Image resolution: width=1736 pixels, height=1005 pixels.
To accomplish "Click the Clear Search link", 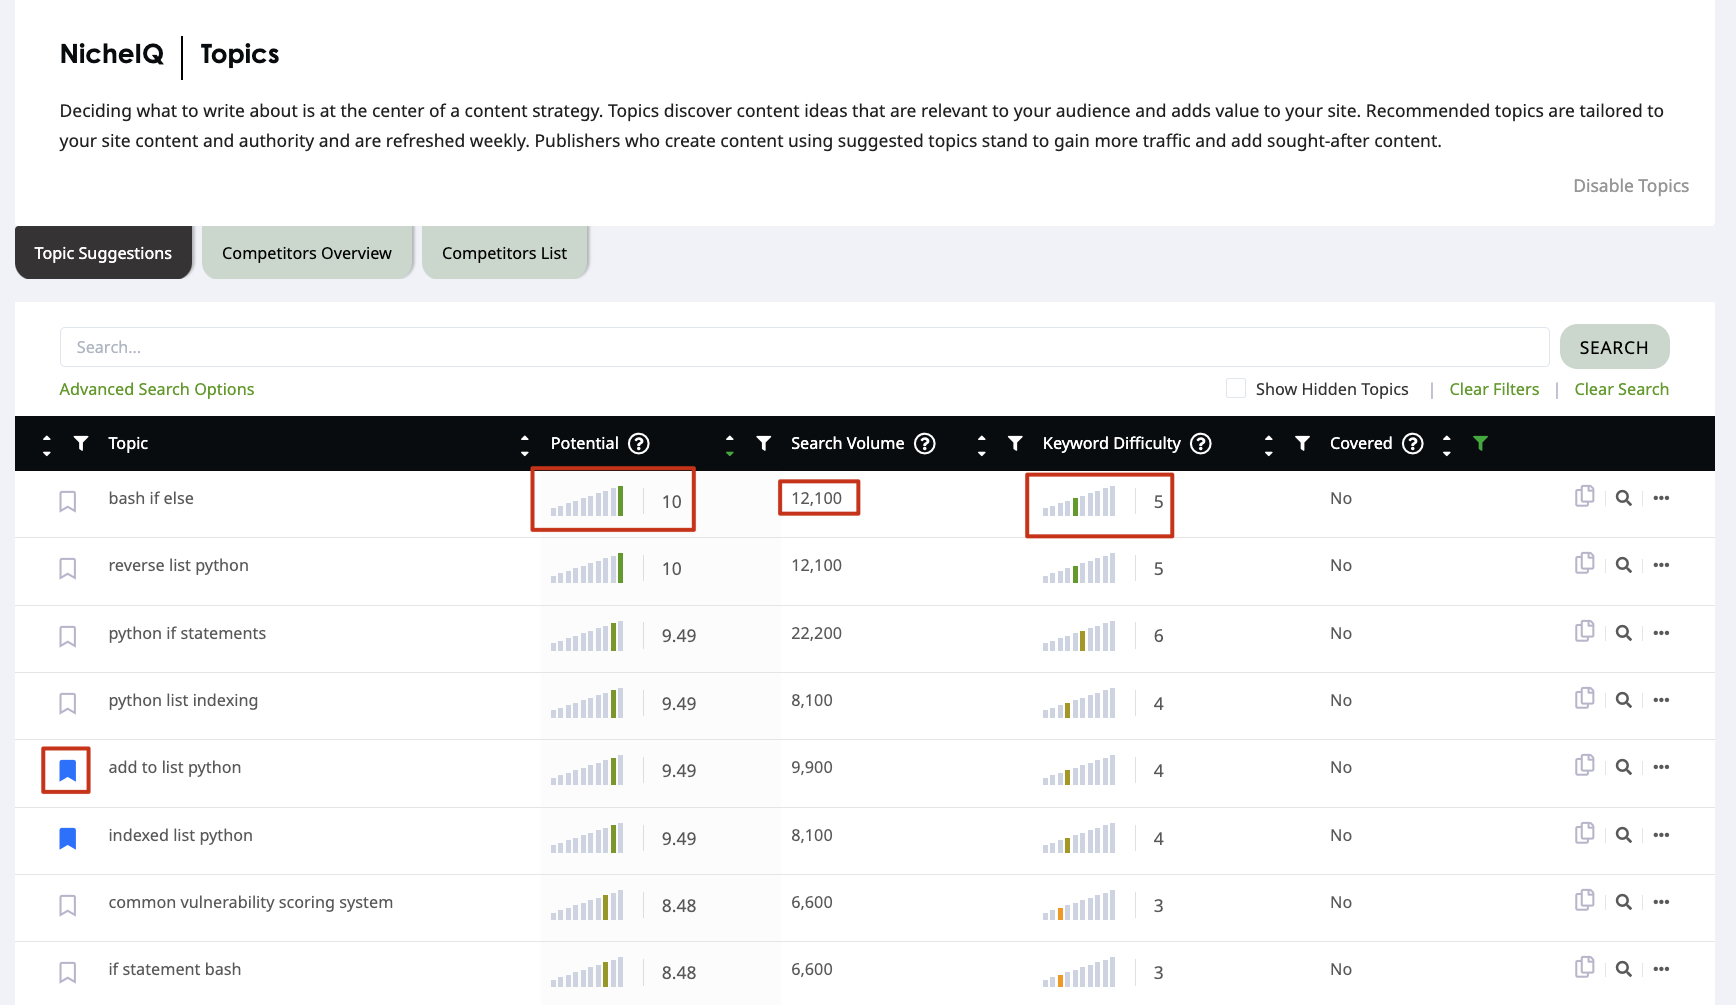I will coord(1621,389).
